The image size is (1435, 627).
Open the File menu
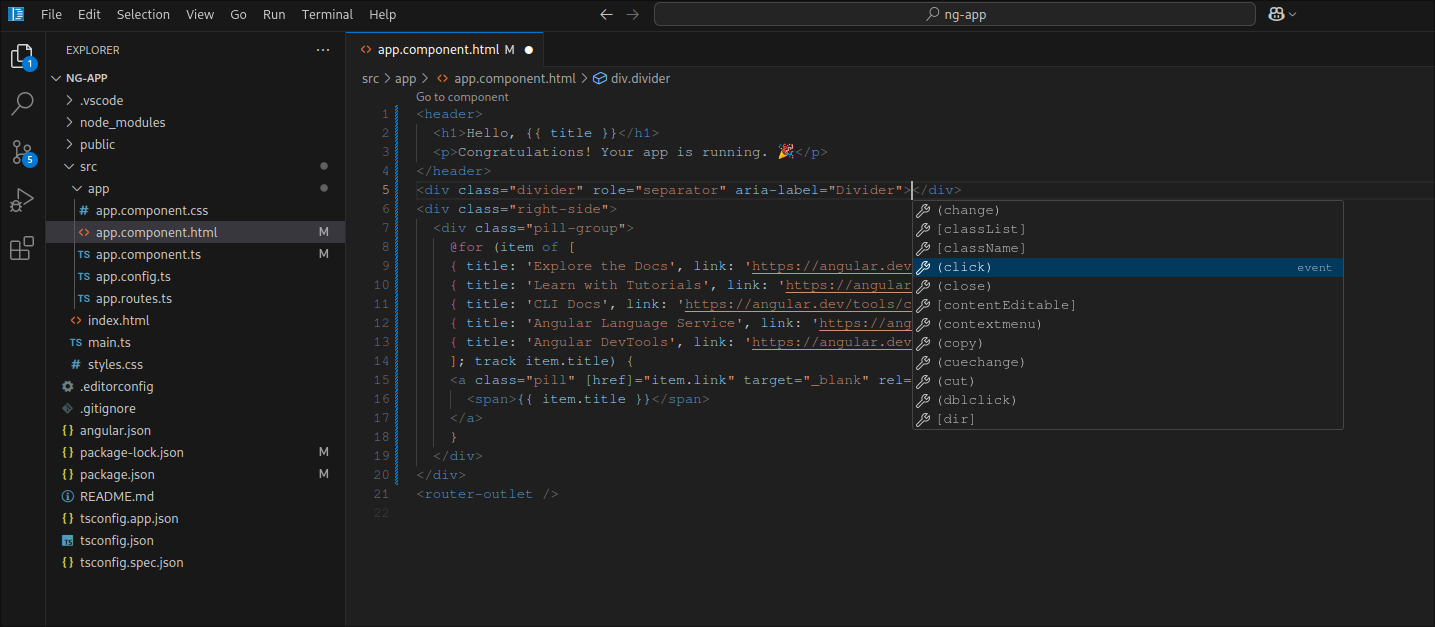point(52,14)
